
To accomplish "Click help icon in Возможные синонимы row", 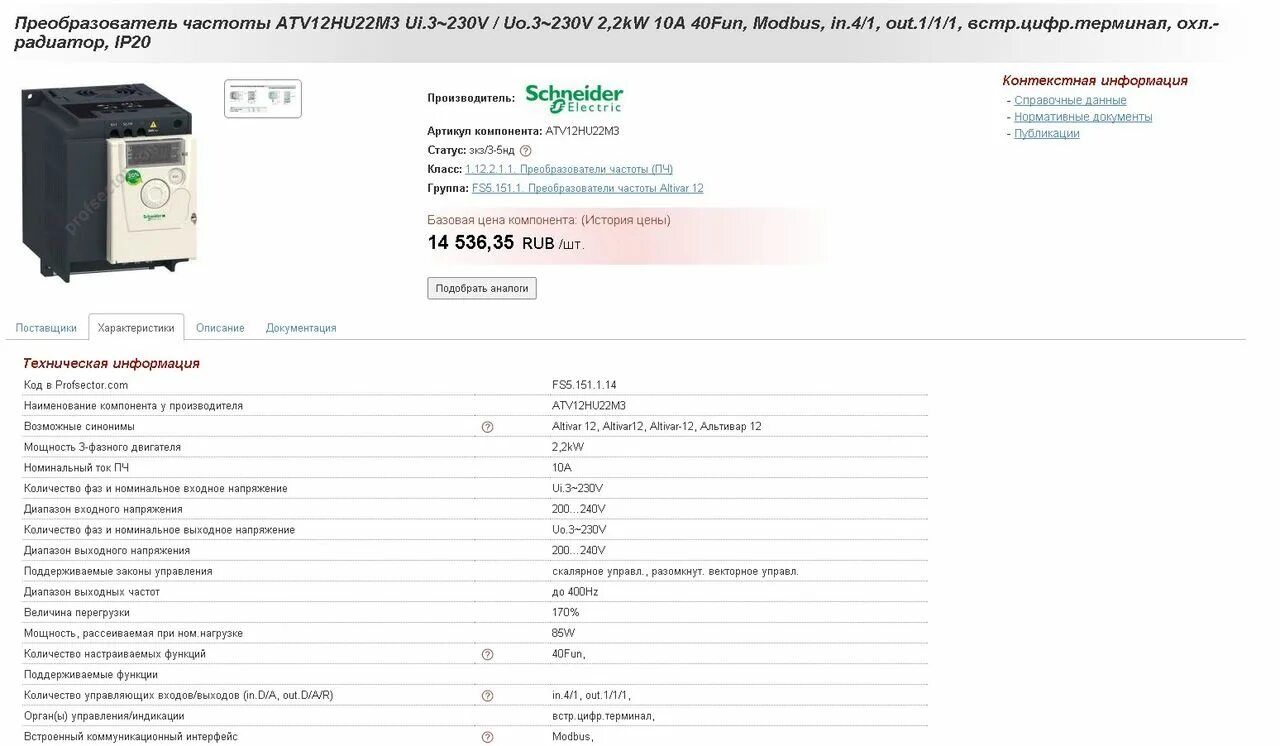I will tap(487, 427).
